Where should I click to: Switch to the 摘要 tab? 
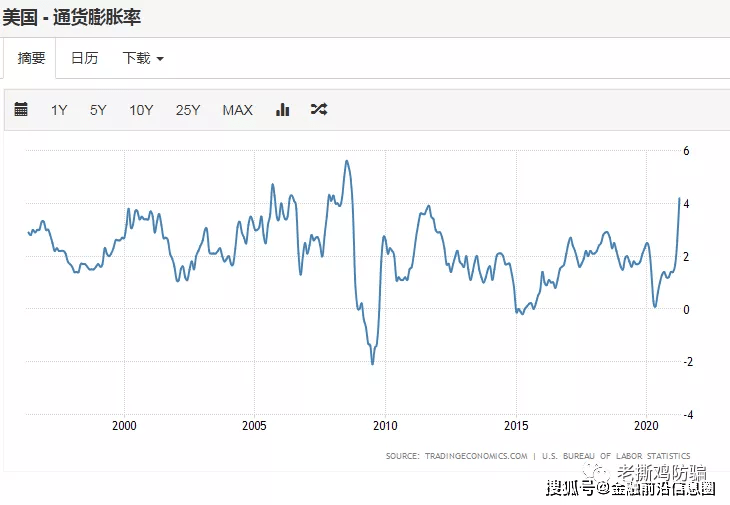click(31, 58)
